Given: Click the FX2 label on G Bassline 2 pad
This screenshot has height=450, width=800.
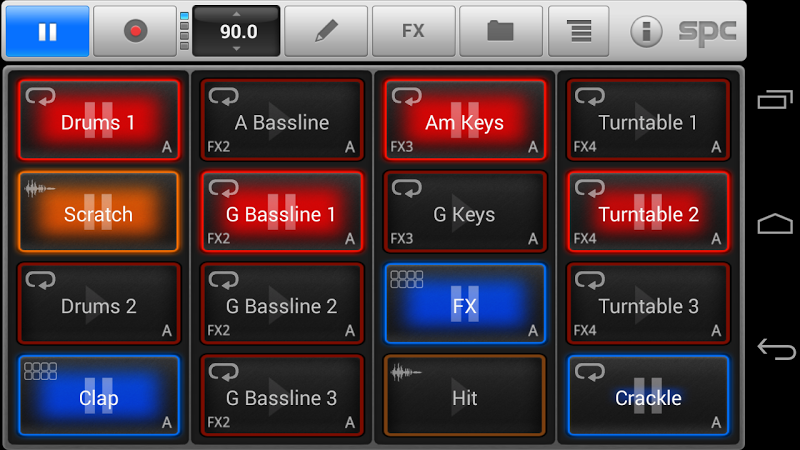Looking at the screenshot, I should tap(218, 331).
